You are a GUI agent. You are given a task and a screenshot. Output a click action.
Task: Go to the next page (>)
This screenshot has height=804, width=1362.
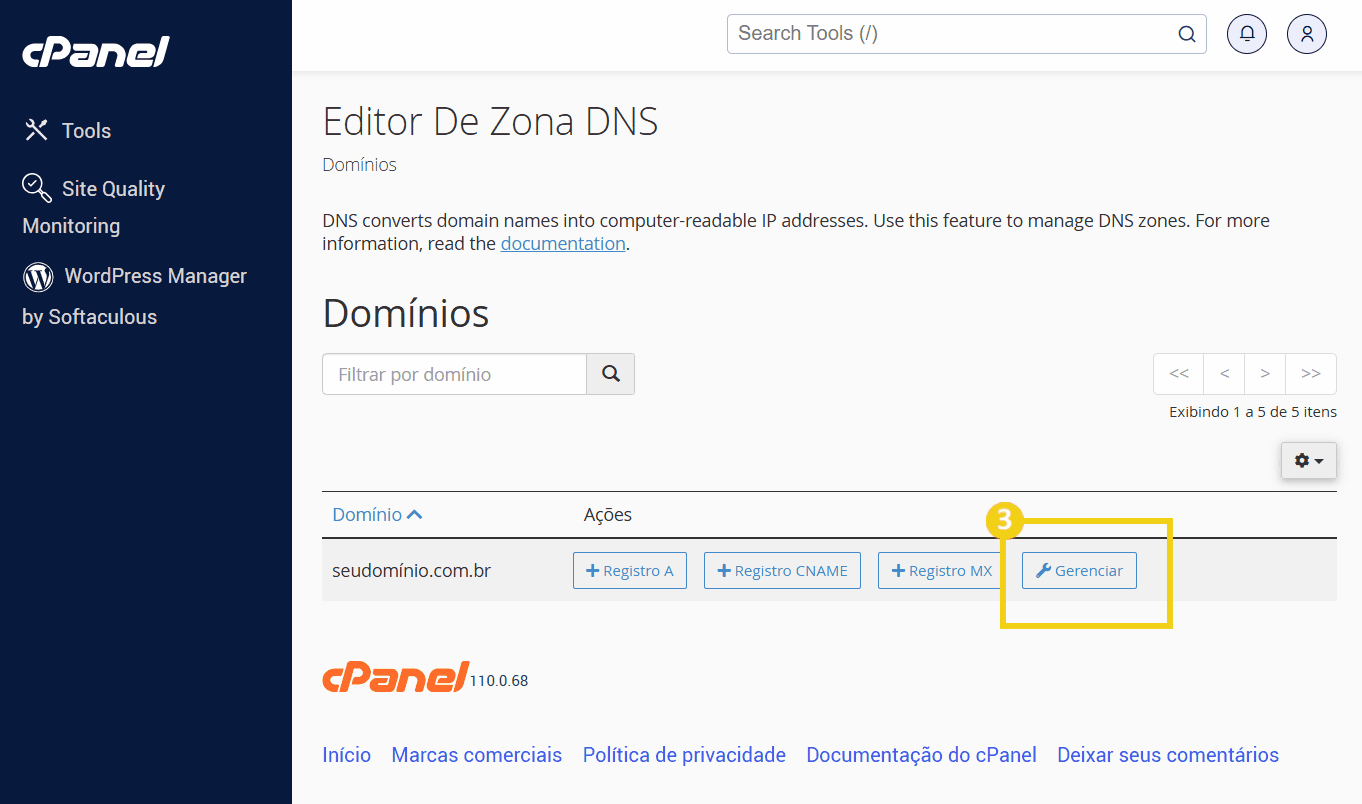coord(1265,373)
